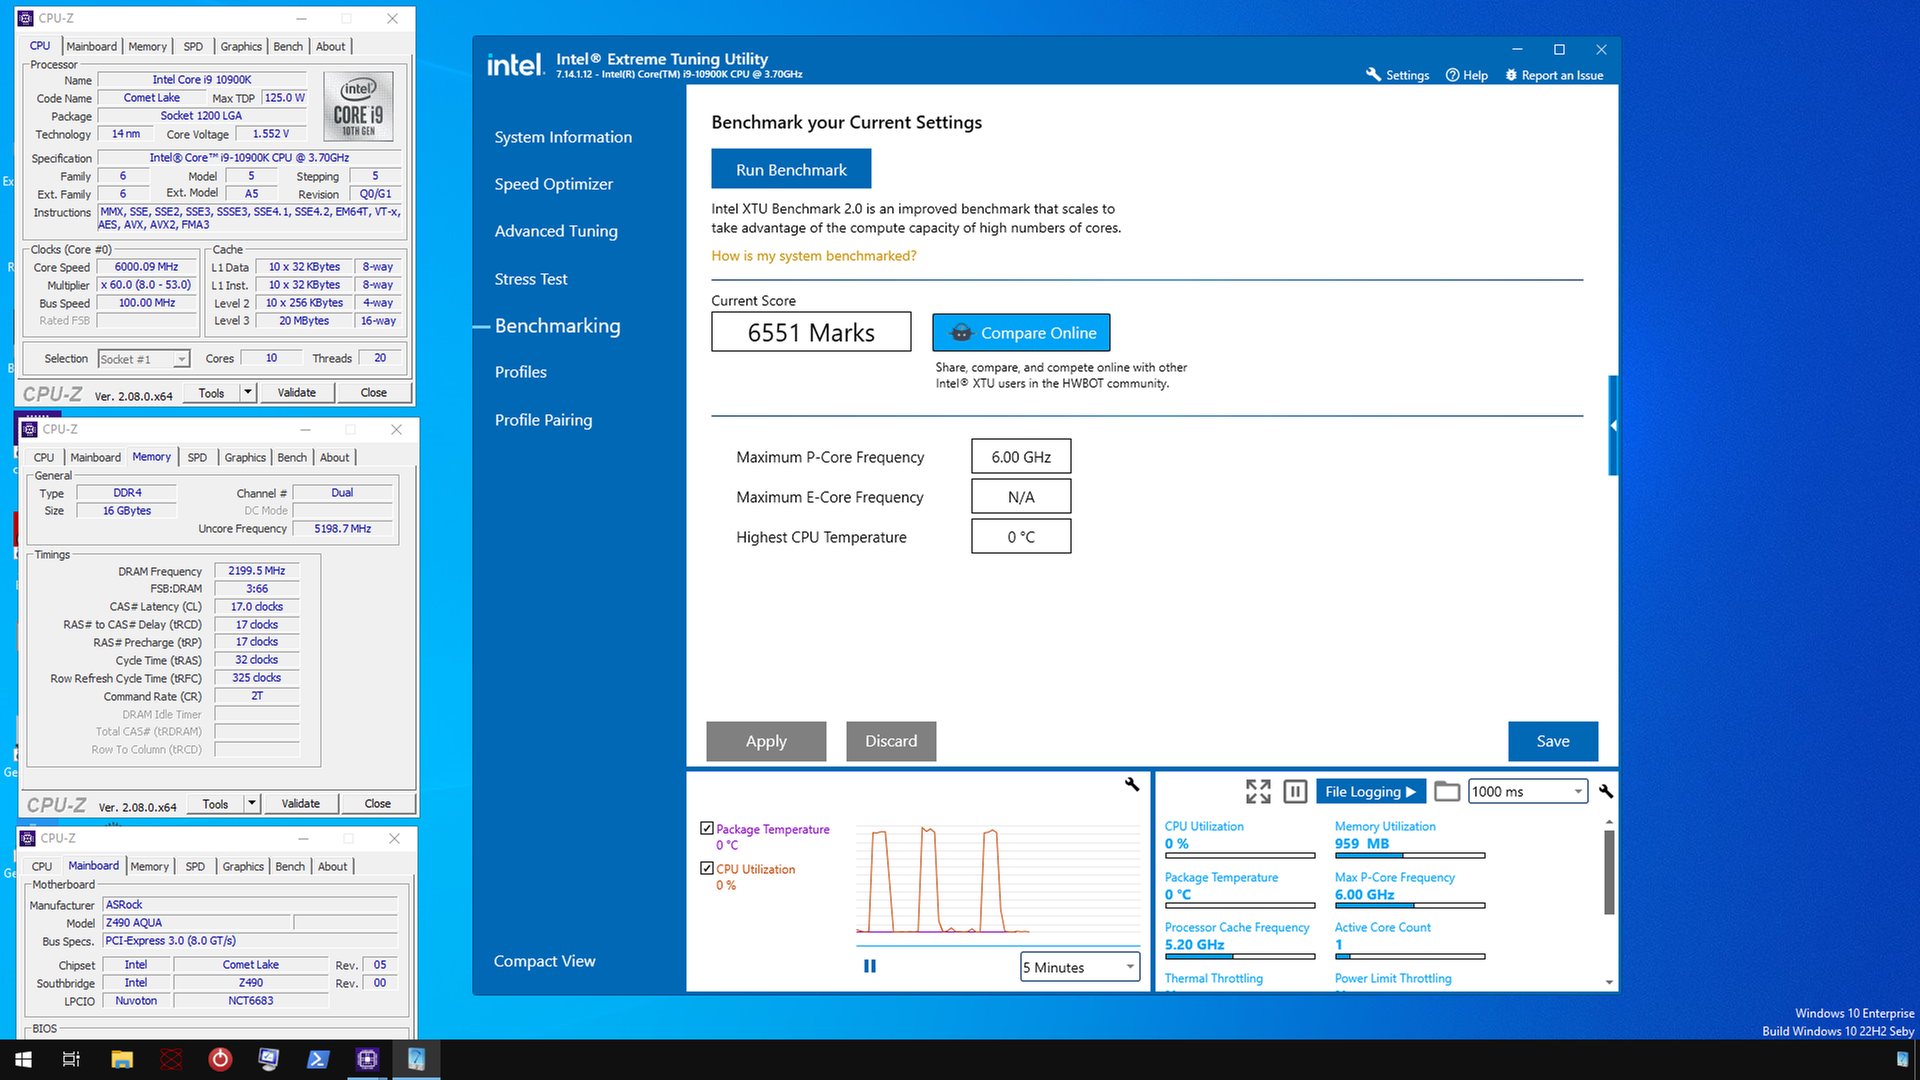Viewport: 1920px width, 1080px height.
Task: Click the red power taskbar icon
Action: 220,1059
